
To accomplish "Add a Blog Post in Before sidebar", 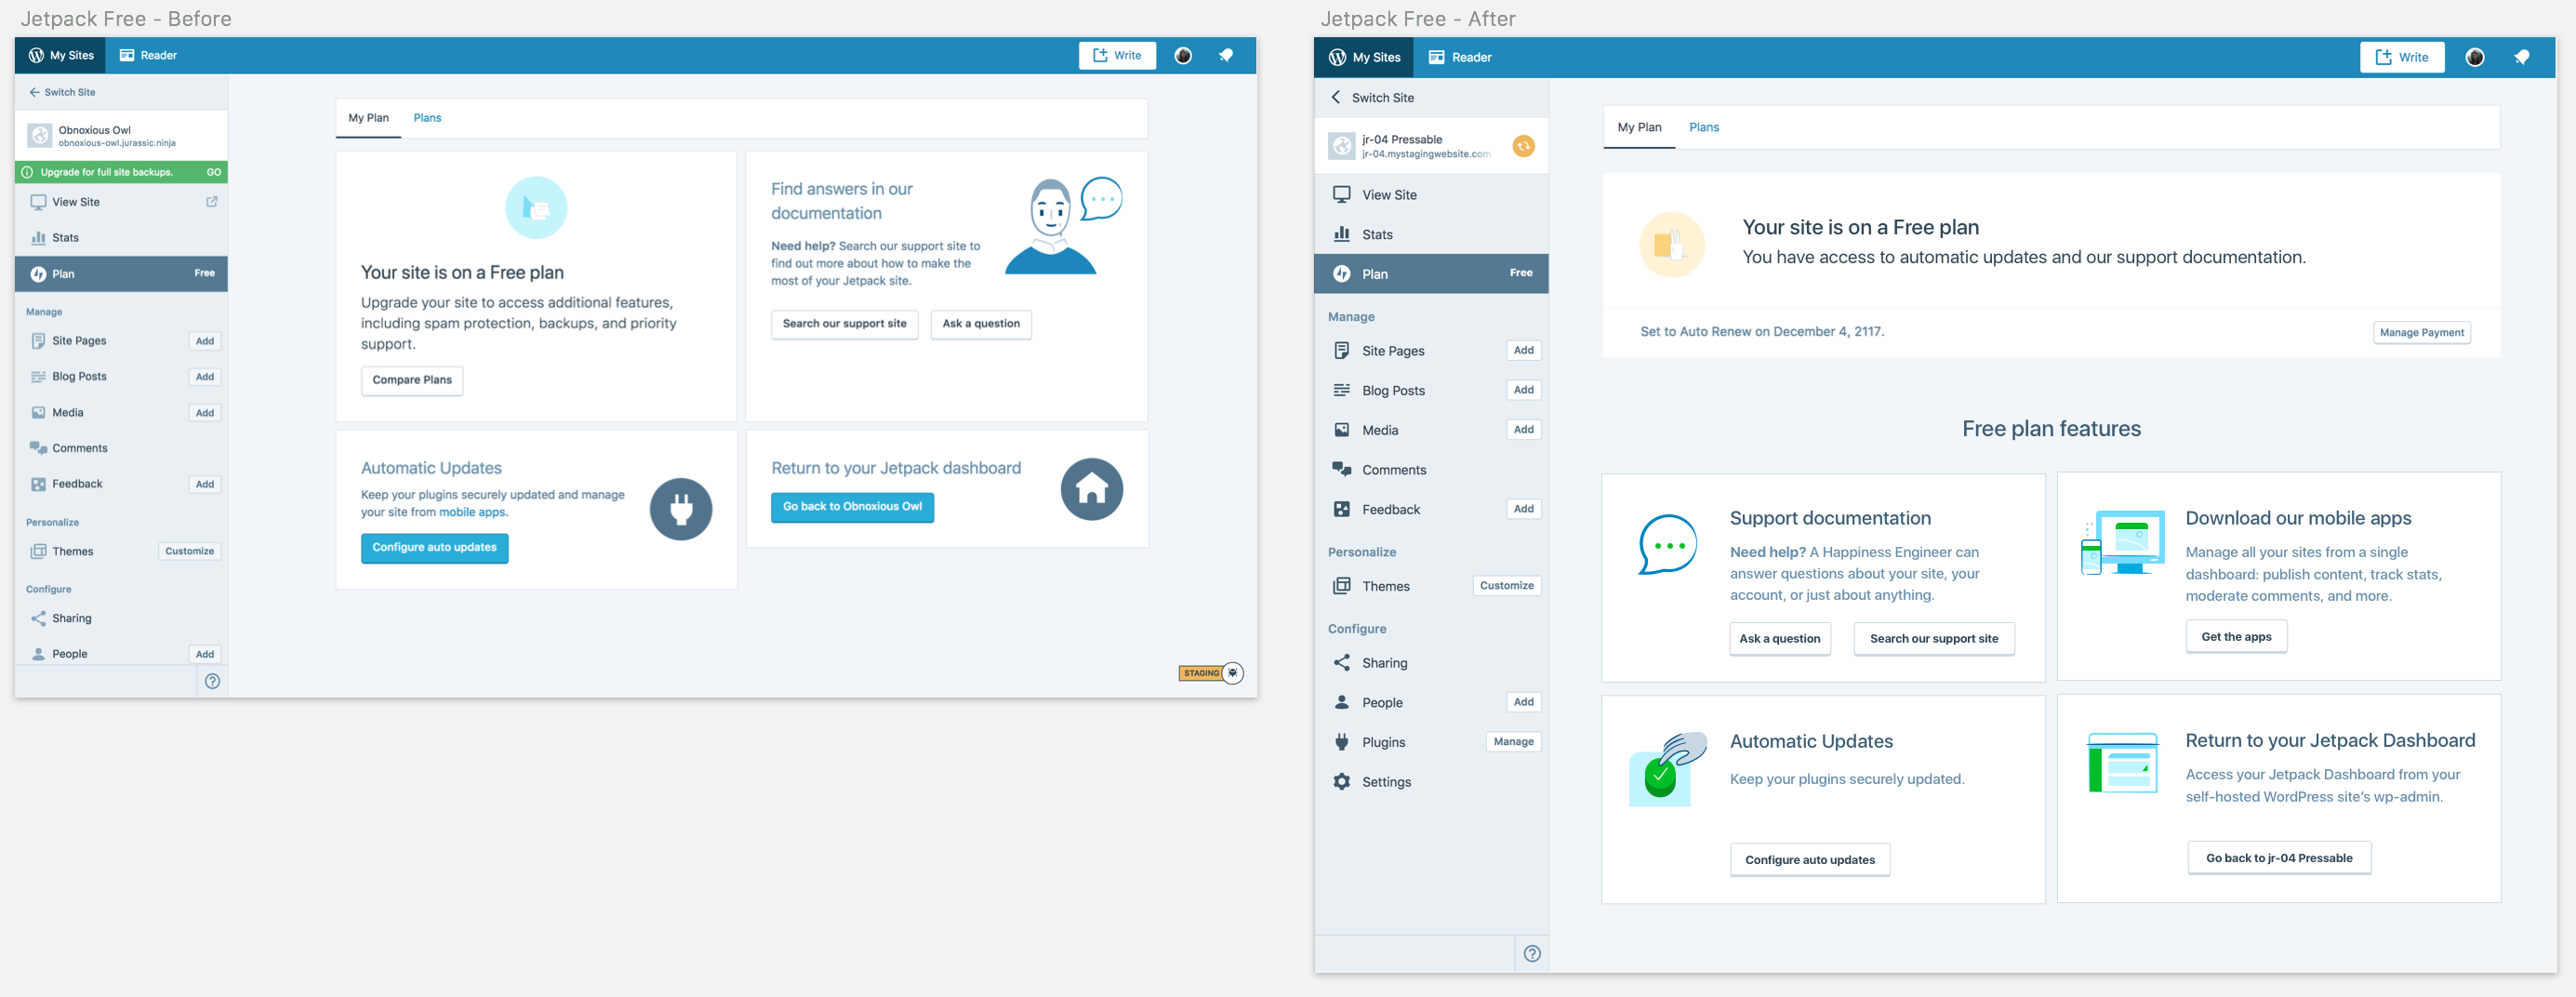I will [x=205, y=377].
